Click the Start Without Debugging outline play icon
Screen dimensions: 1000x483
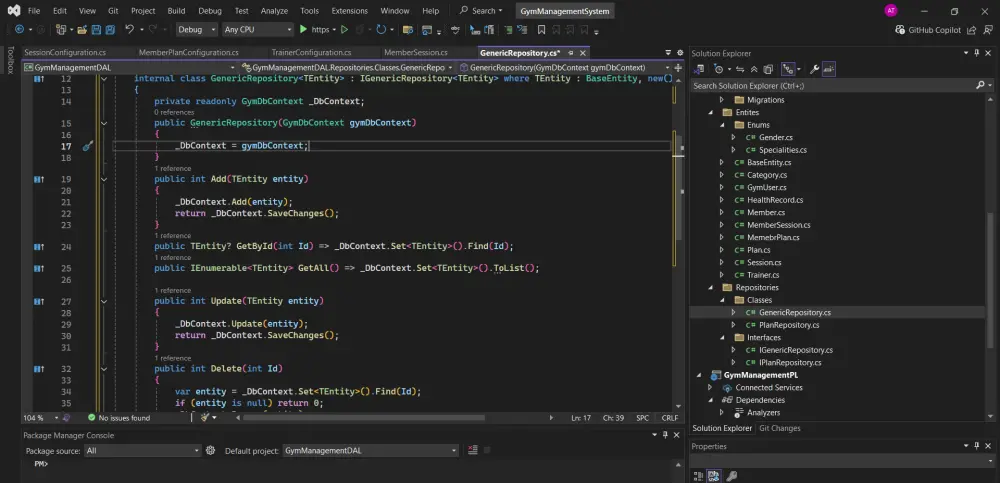click(x=344, y=29)
